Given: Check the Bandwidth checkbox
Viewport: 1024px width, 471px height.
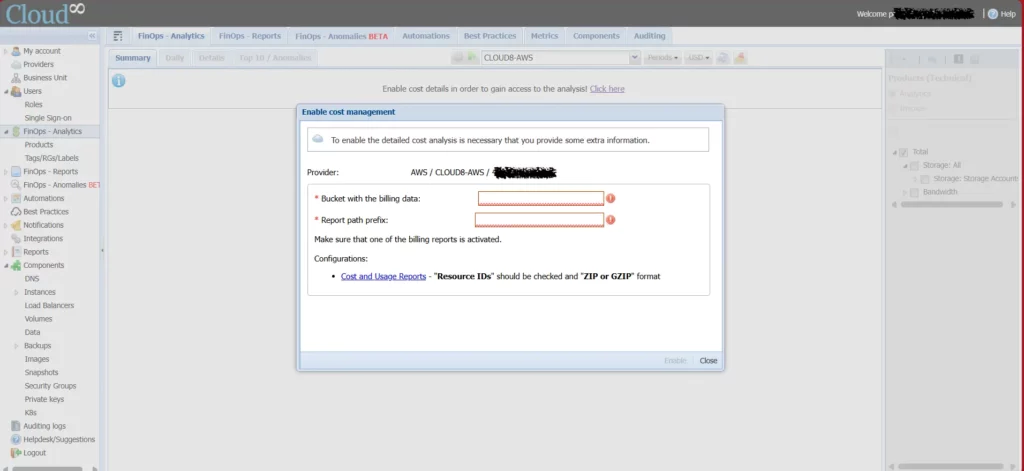Looking at the screenshot, I should click(914, 192).
